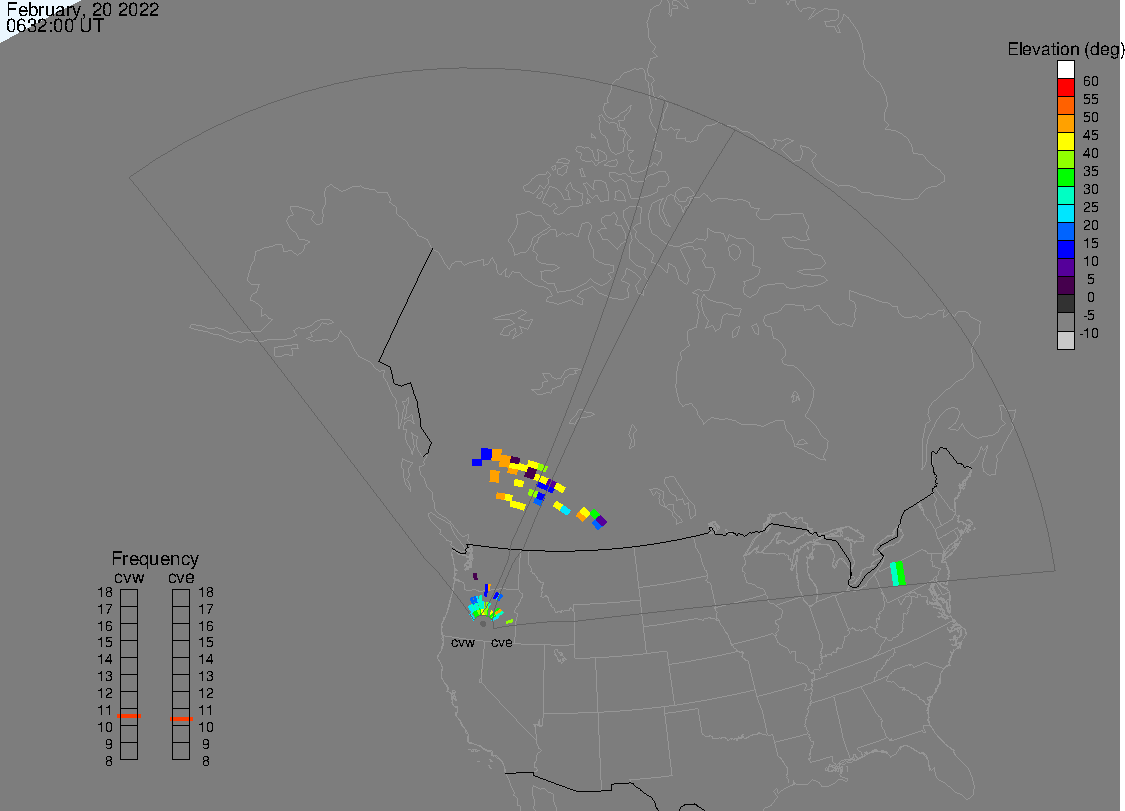The width and height of the screenshot is (1125, 811).
Task: Click the cvw header in the Frequency panel
Action: 130,576
